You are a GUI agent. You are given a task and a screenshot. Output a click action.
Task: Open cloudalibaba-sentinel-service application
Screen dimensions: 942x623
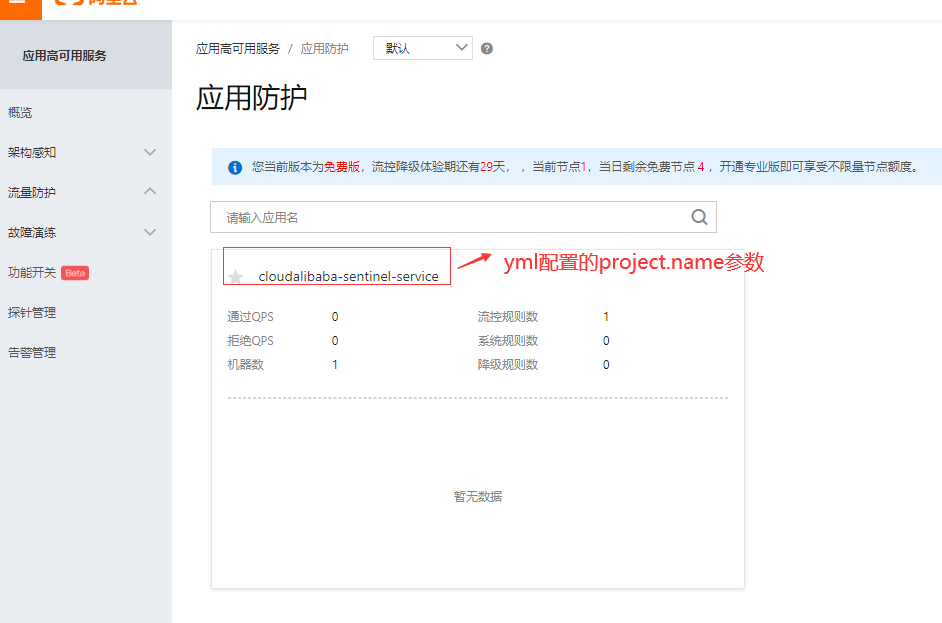[348, 276]
